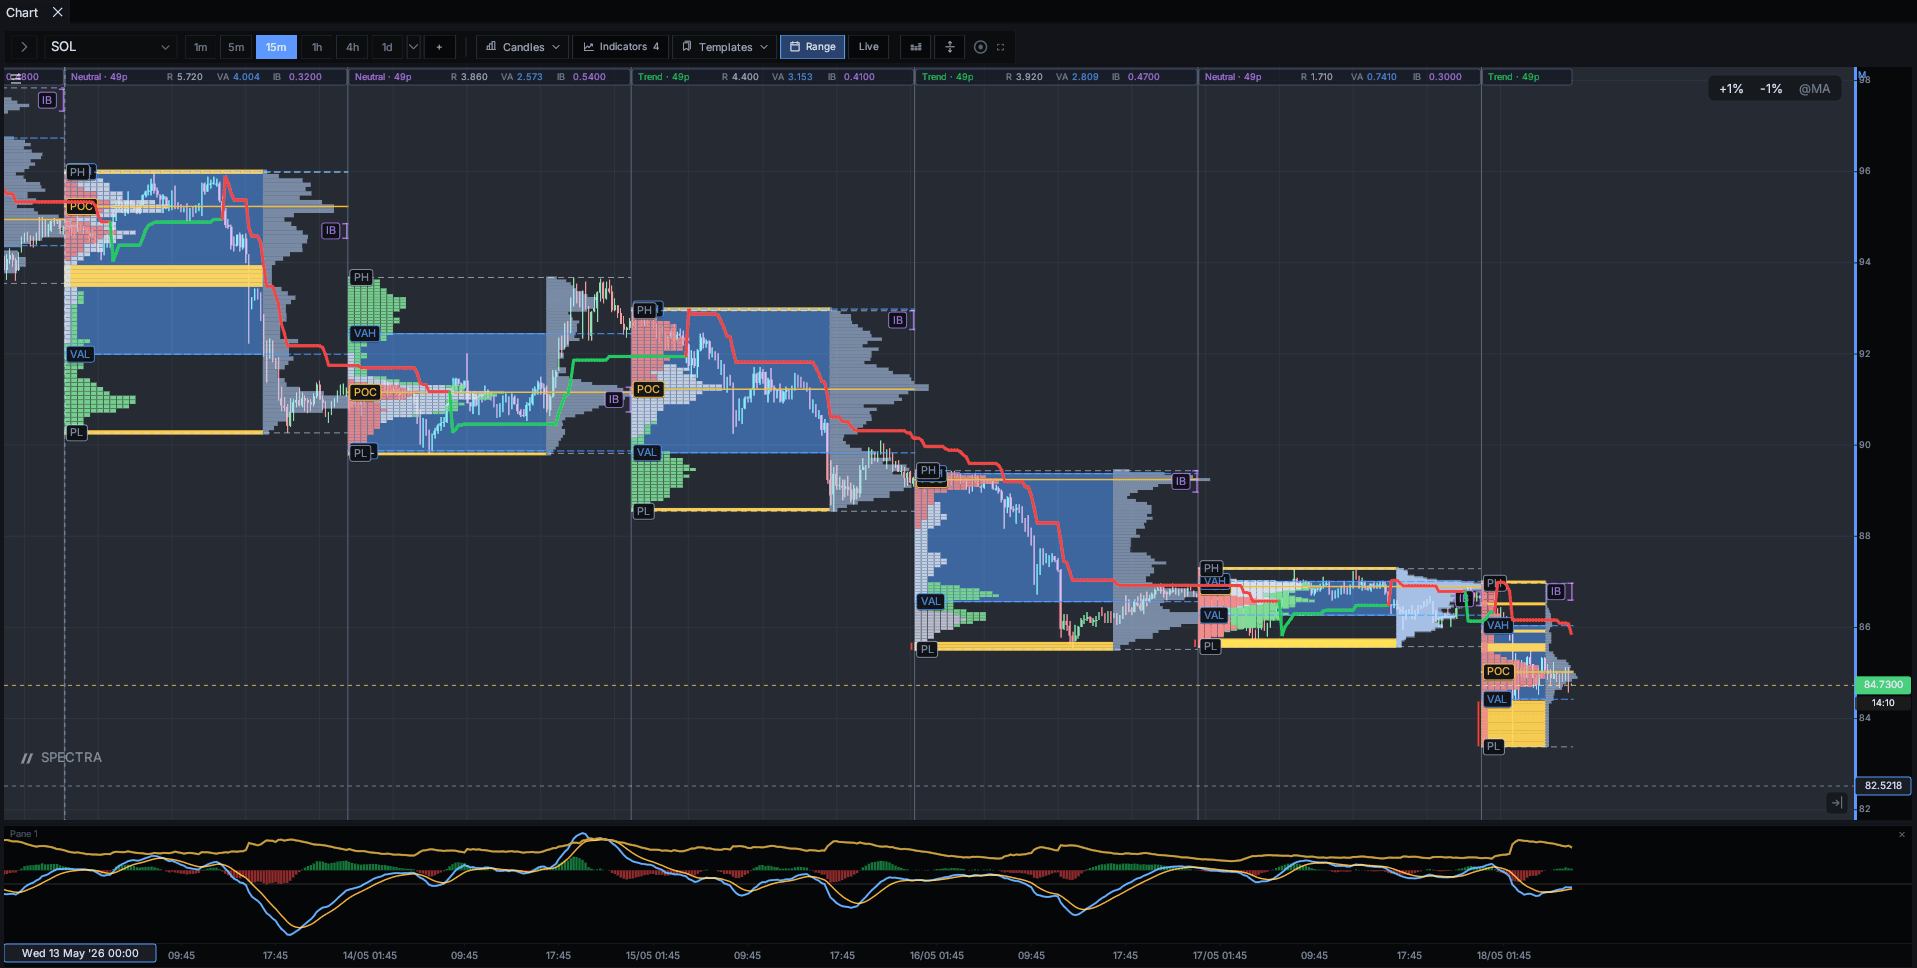This screenshot has width=1917, height=968.
Task: Click the IB value 0.3200 in first header
Action: click(305, 77)
